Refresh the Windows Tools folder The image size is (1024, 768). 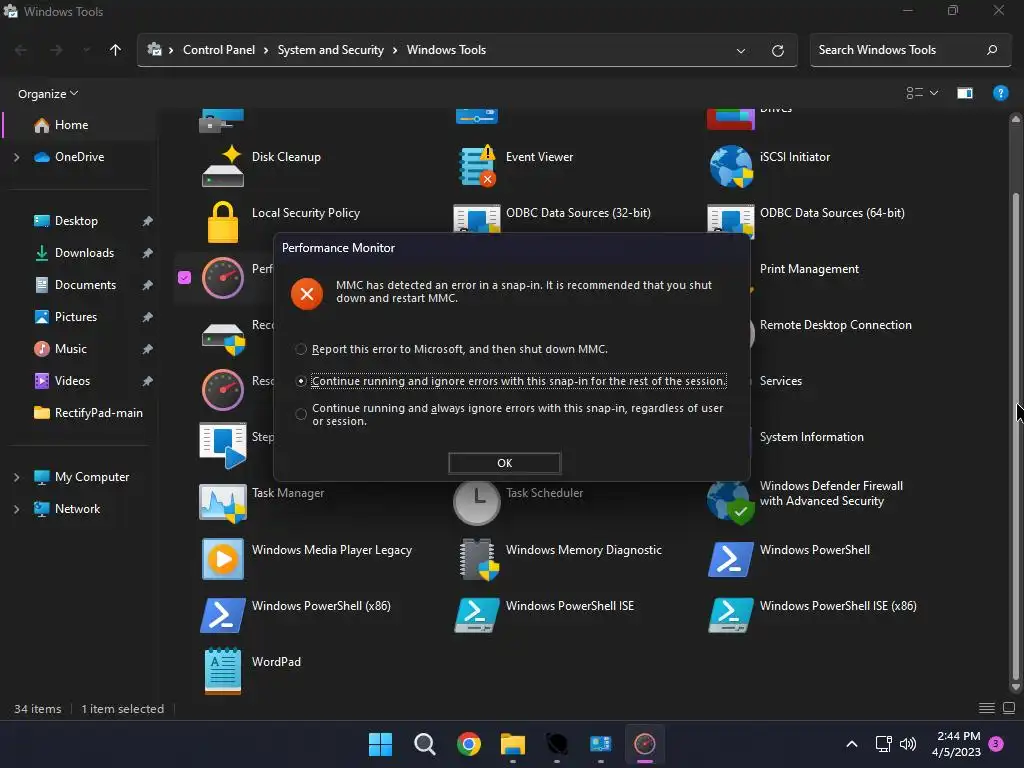click(777, 50)
